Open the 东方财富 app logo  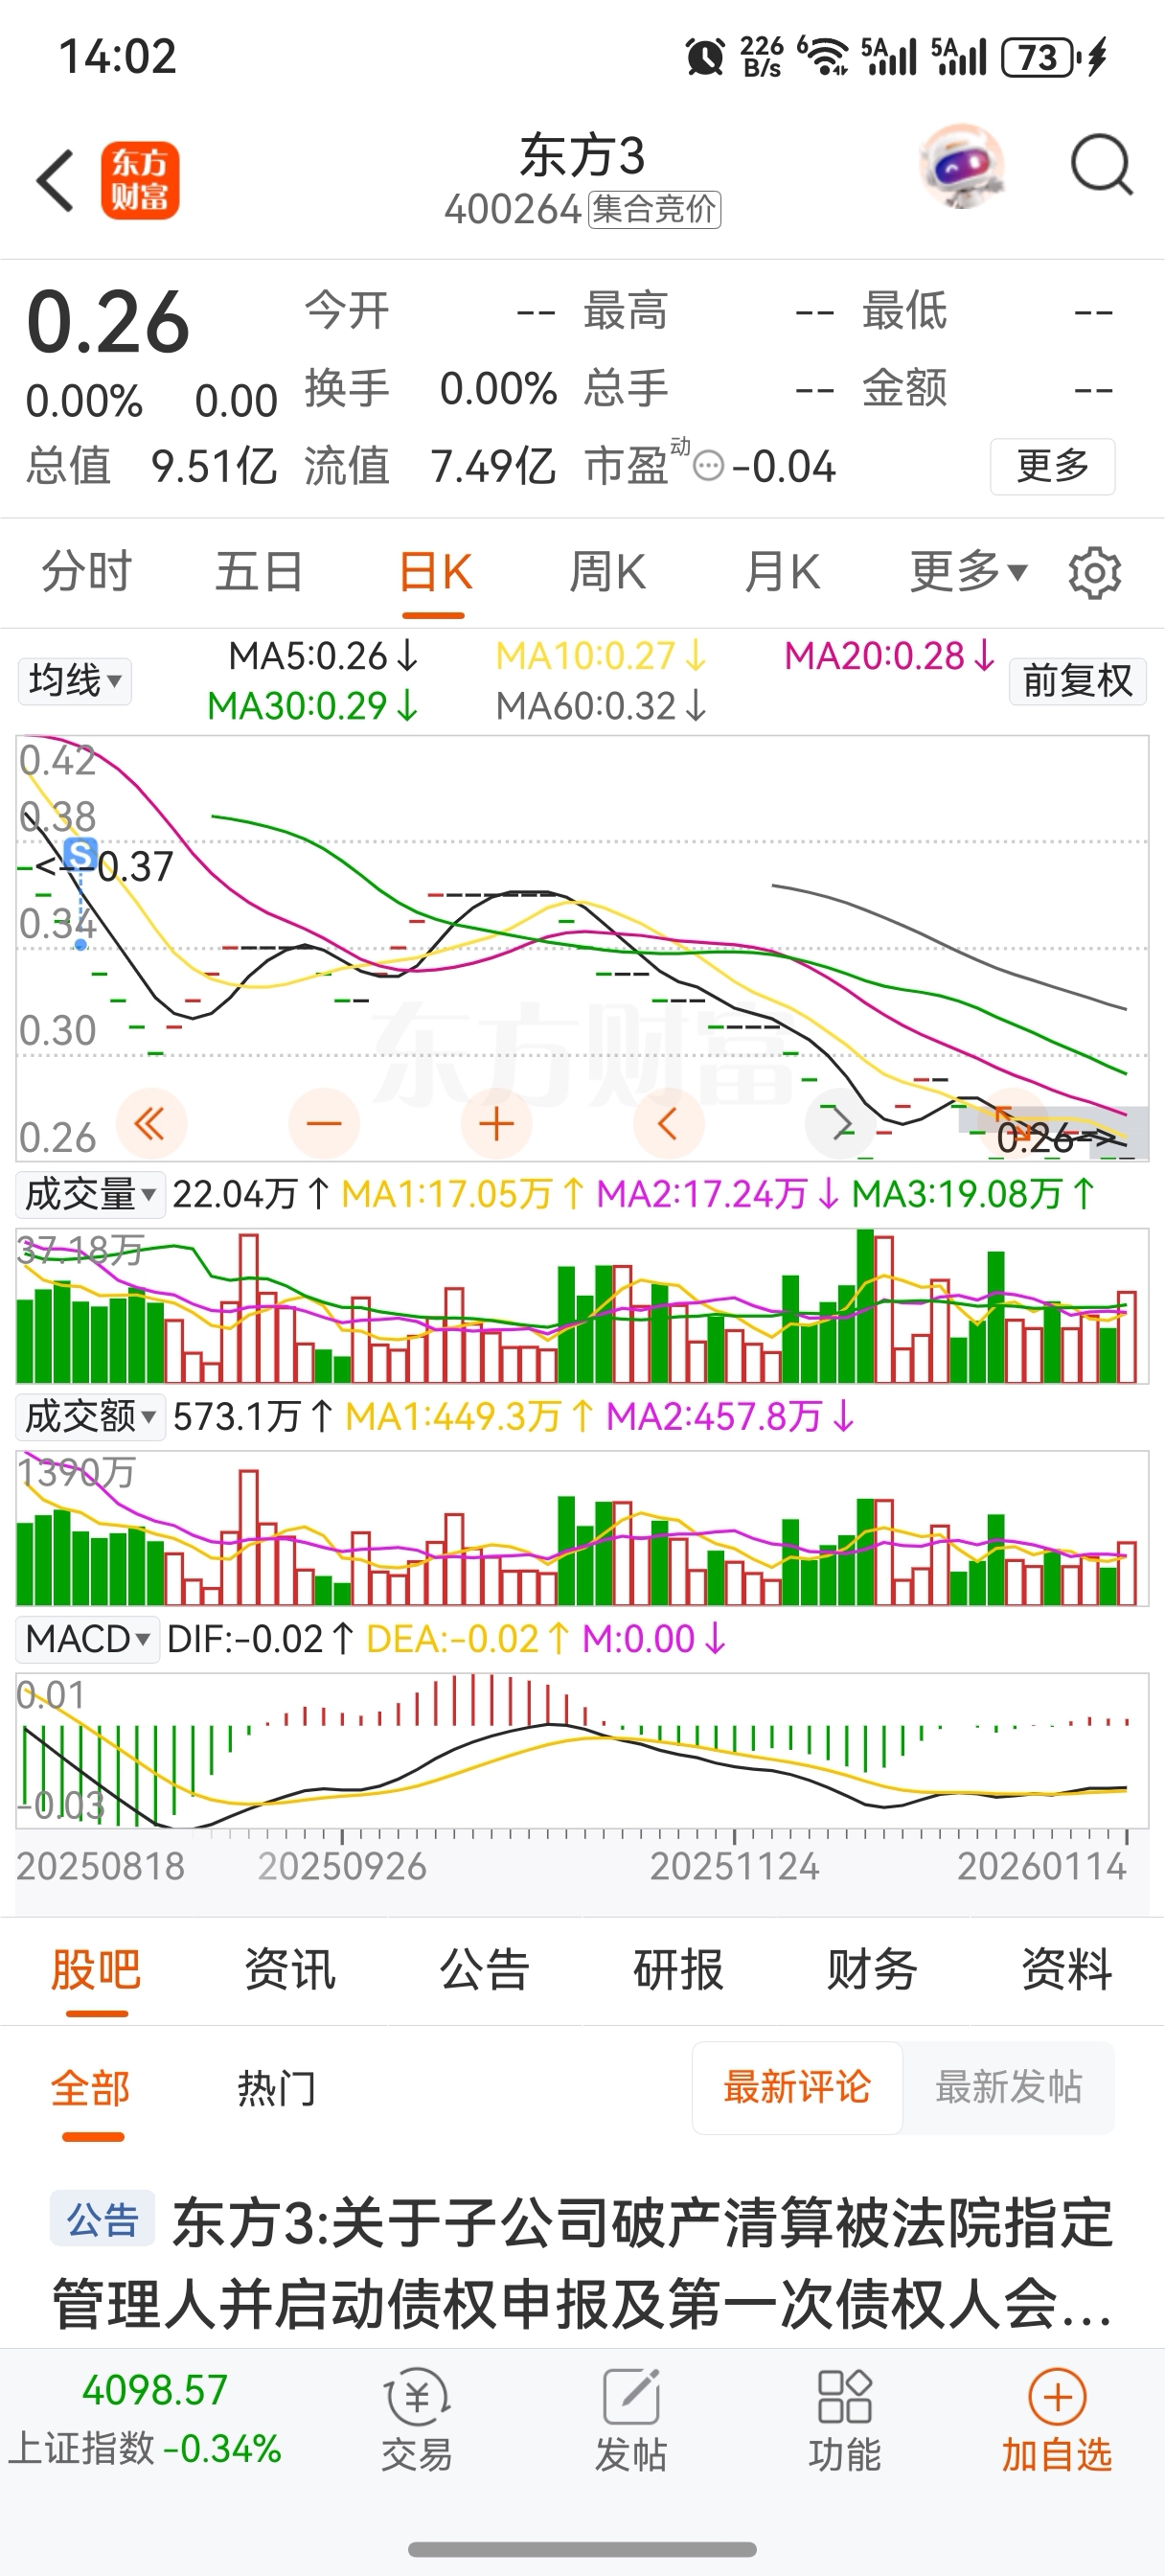[x=140, y=181]
